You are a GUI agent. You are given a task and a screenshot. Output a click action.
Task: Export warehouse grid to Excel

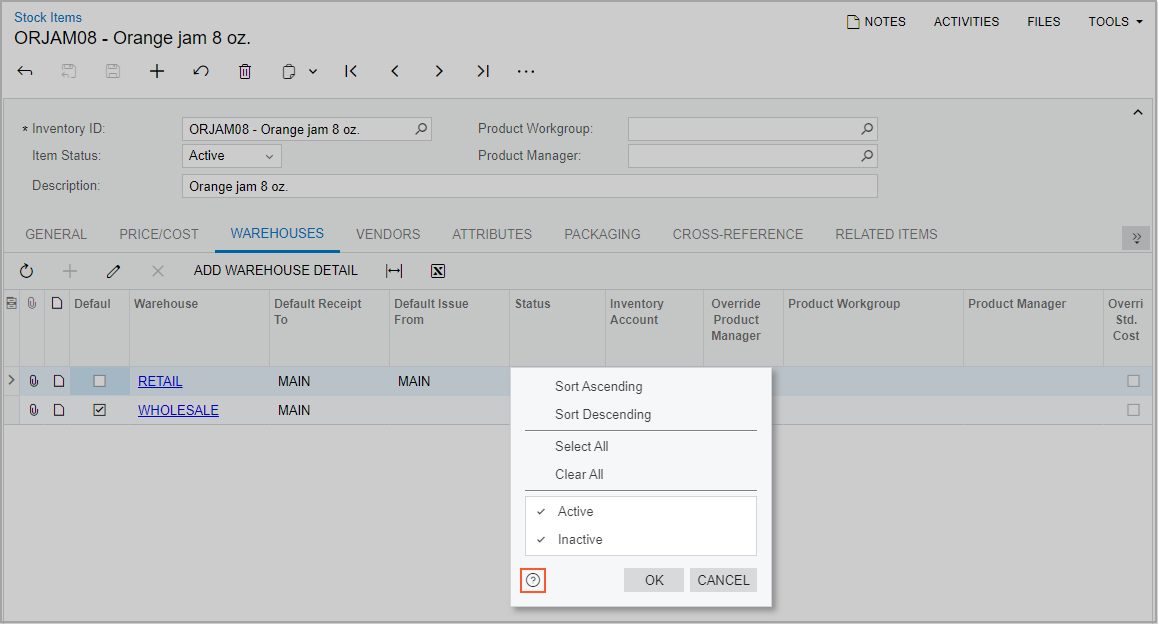438,271
